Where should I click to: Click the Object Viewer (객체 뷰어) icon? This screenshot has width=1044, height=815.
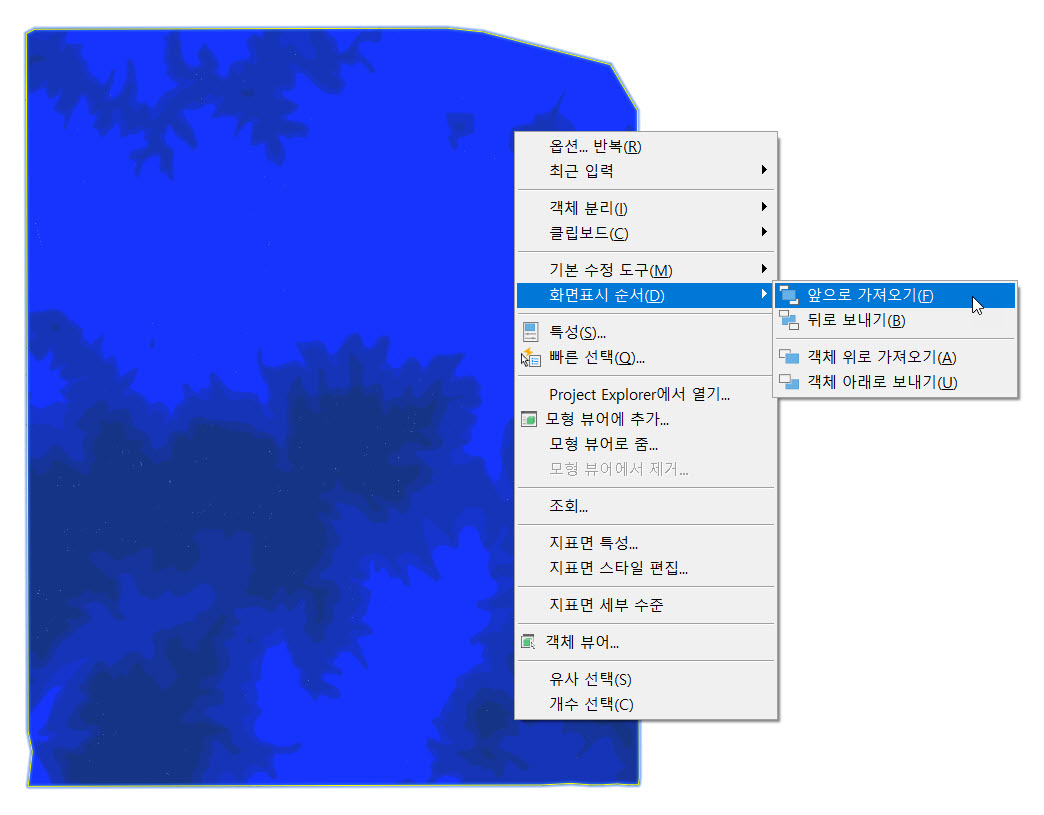click(x=530, y=642)
